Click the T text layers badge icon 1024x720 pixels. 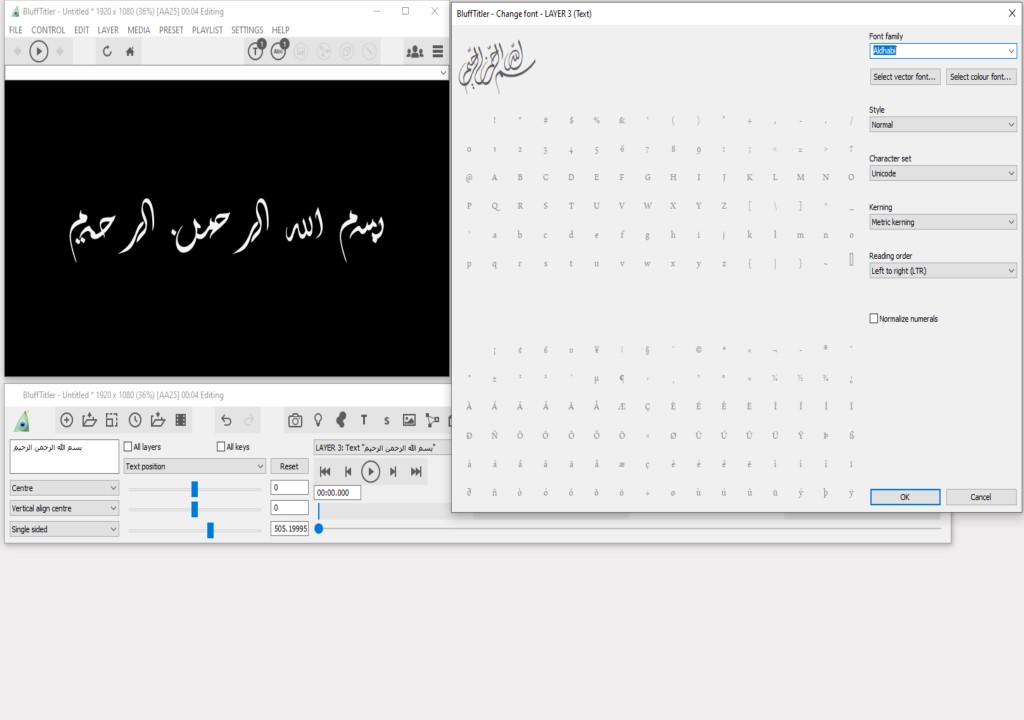click(255, 50)
